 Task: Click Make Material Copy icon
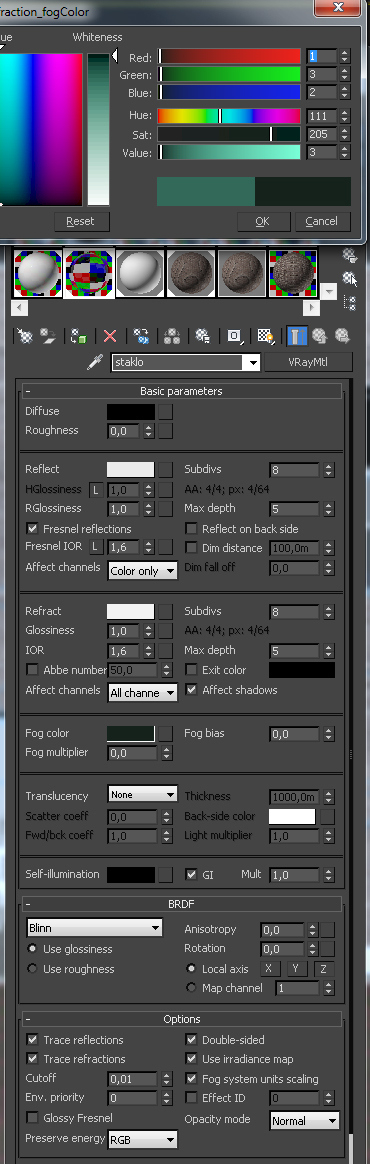(x=140, y=336)
